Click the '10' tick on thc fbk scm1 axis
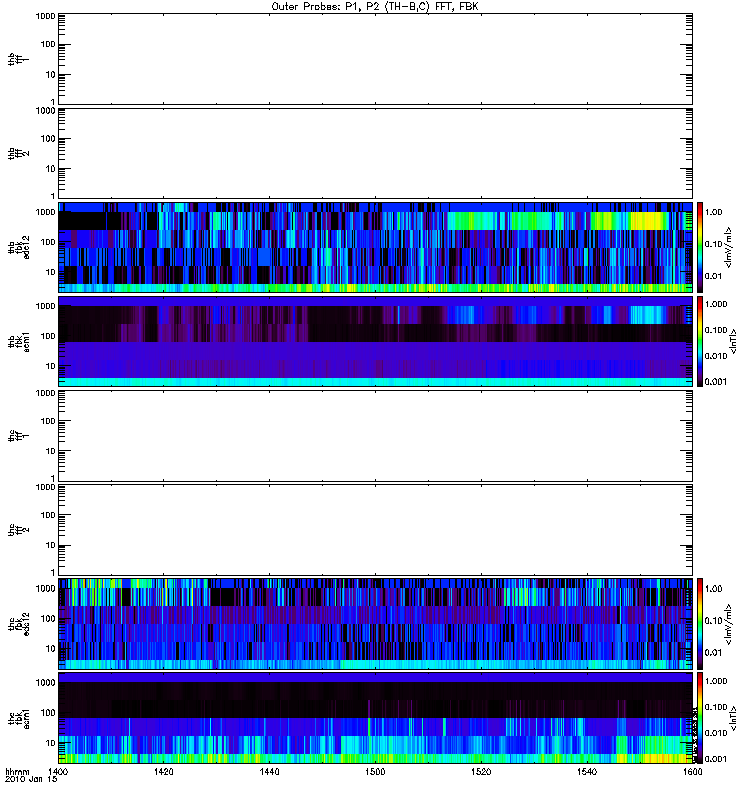This screenshot has width=750, height=800. 51,743
